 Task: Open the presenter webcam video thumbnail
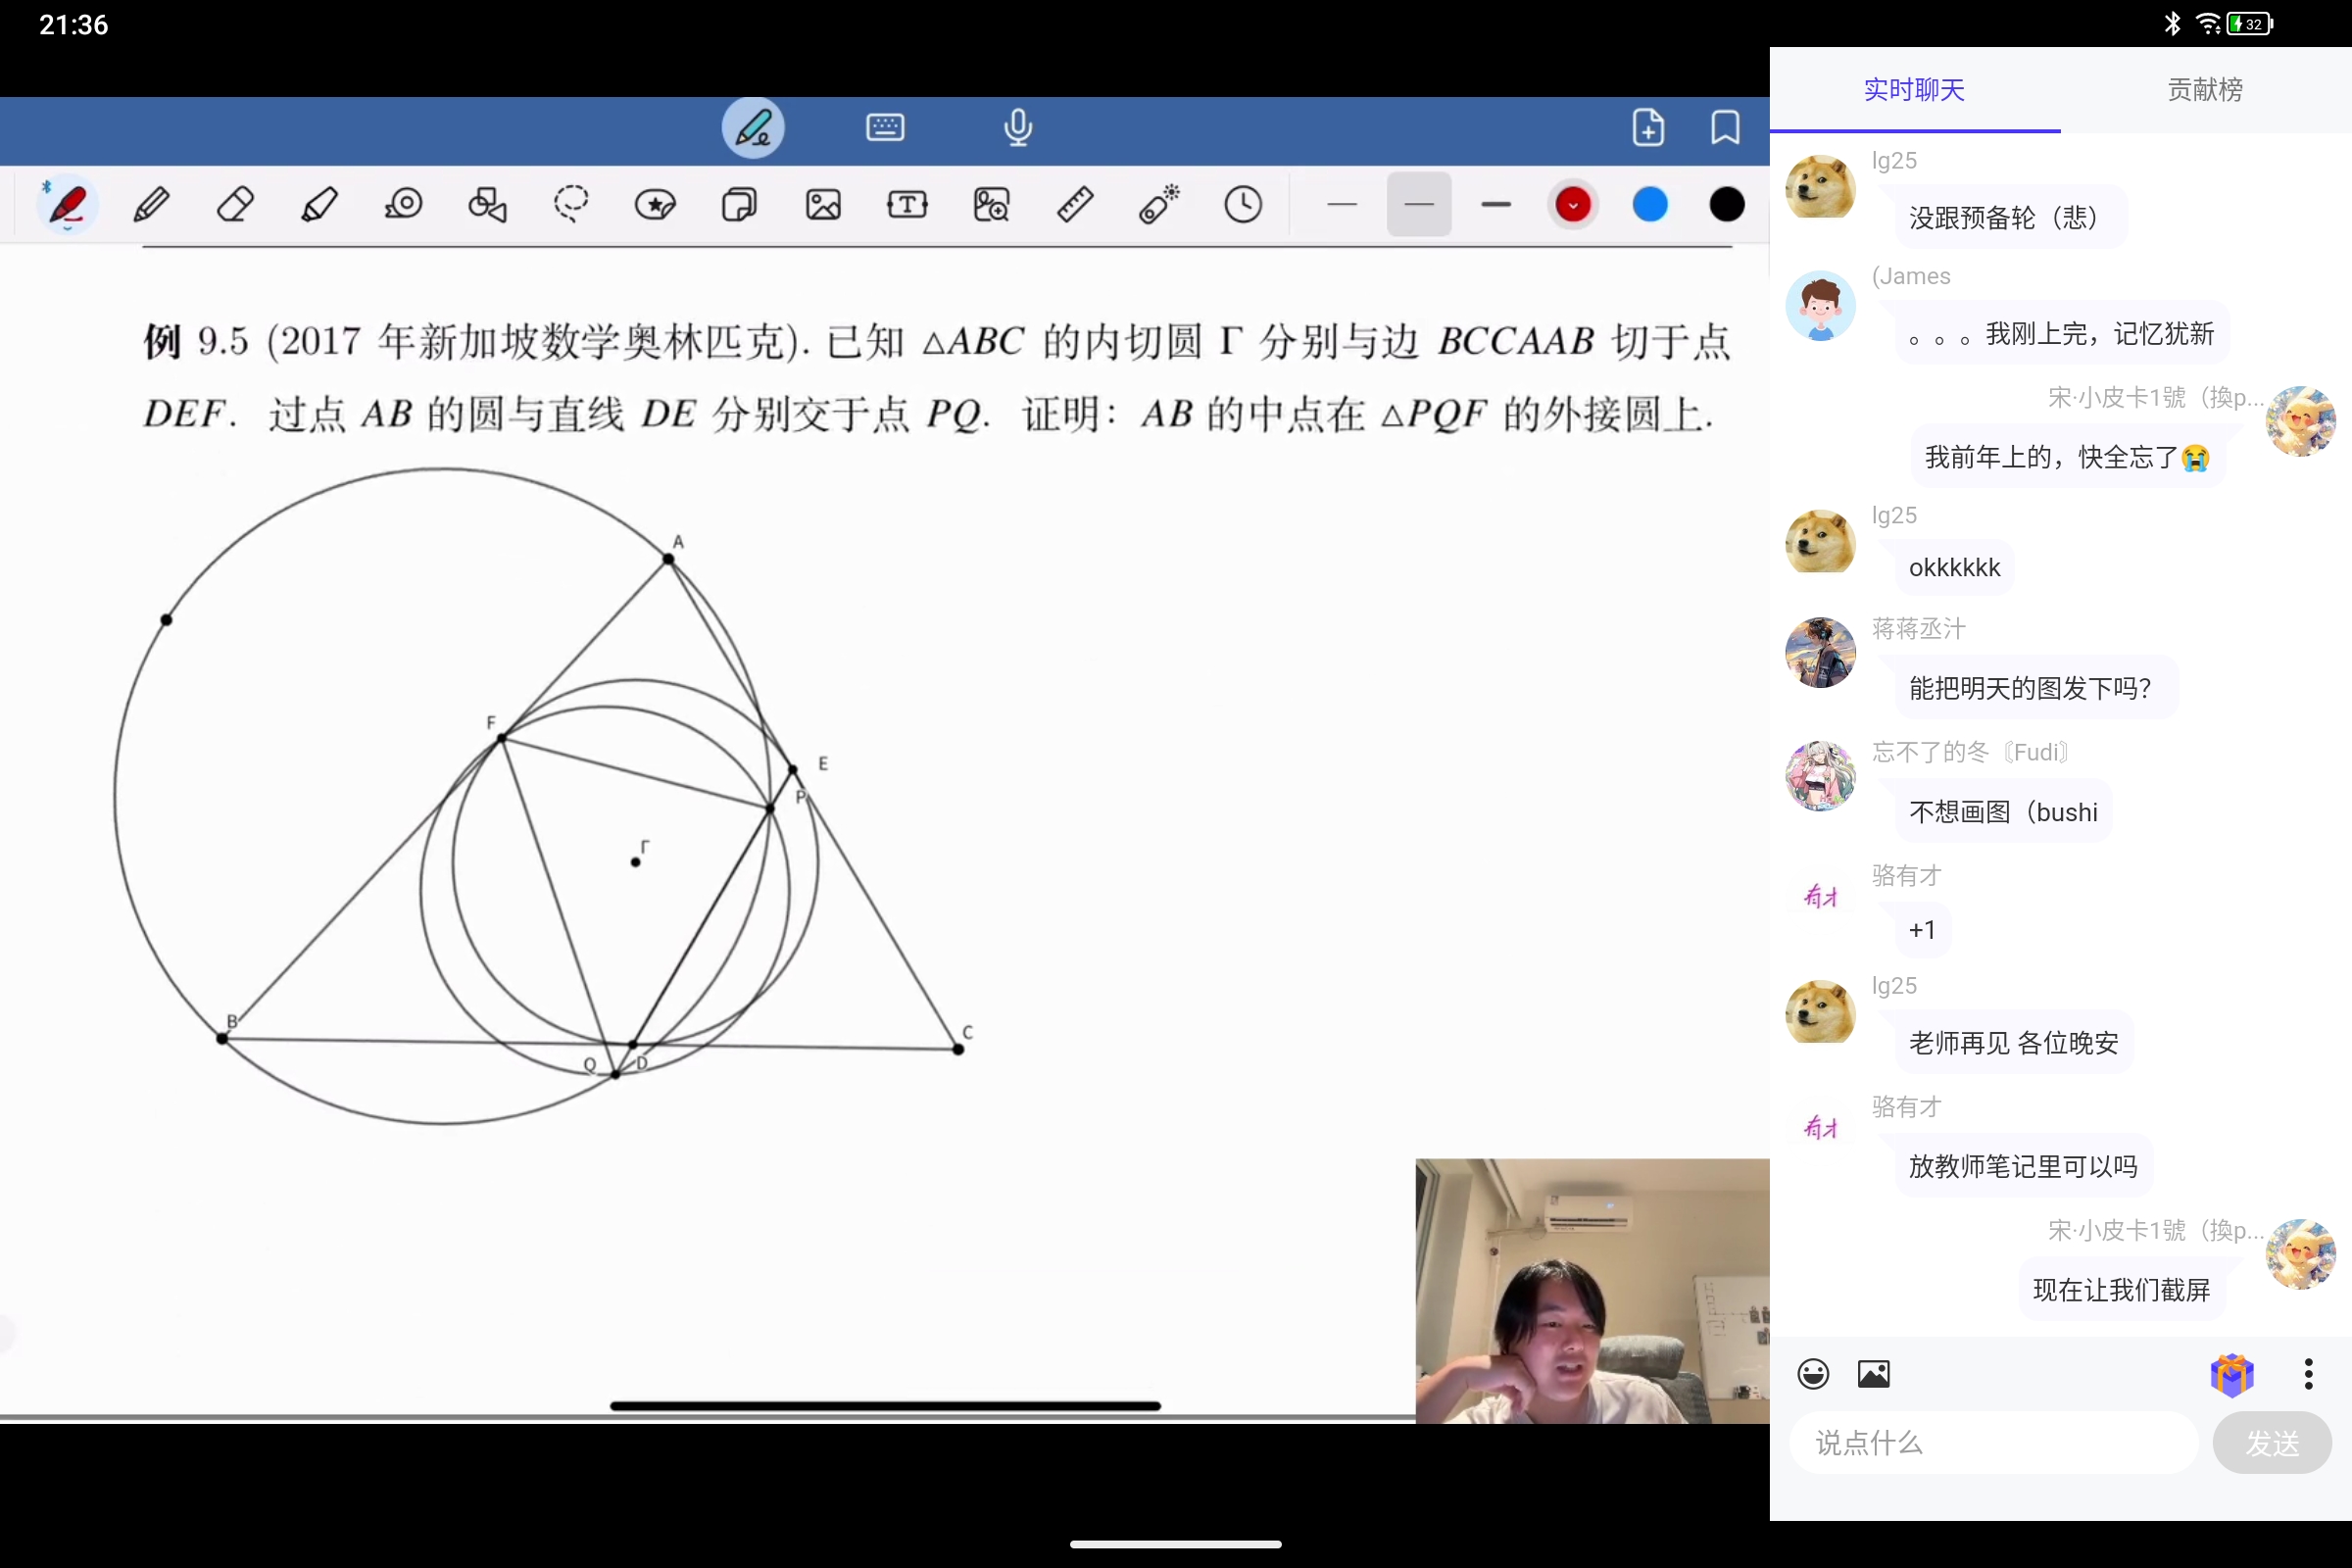coord(1592,1291)
